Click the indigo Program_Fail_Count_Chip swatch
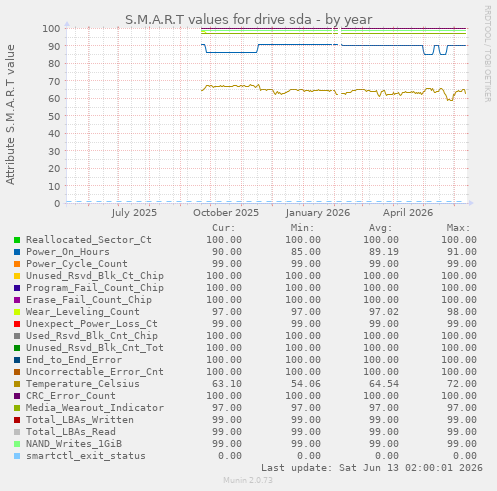This screenshot has width=497, height=491. [x=17, y=288]
